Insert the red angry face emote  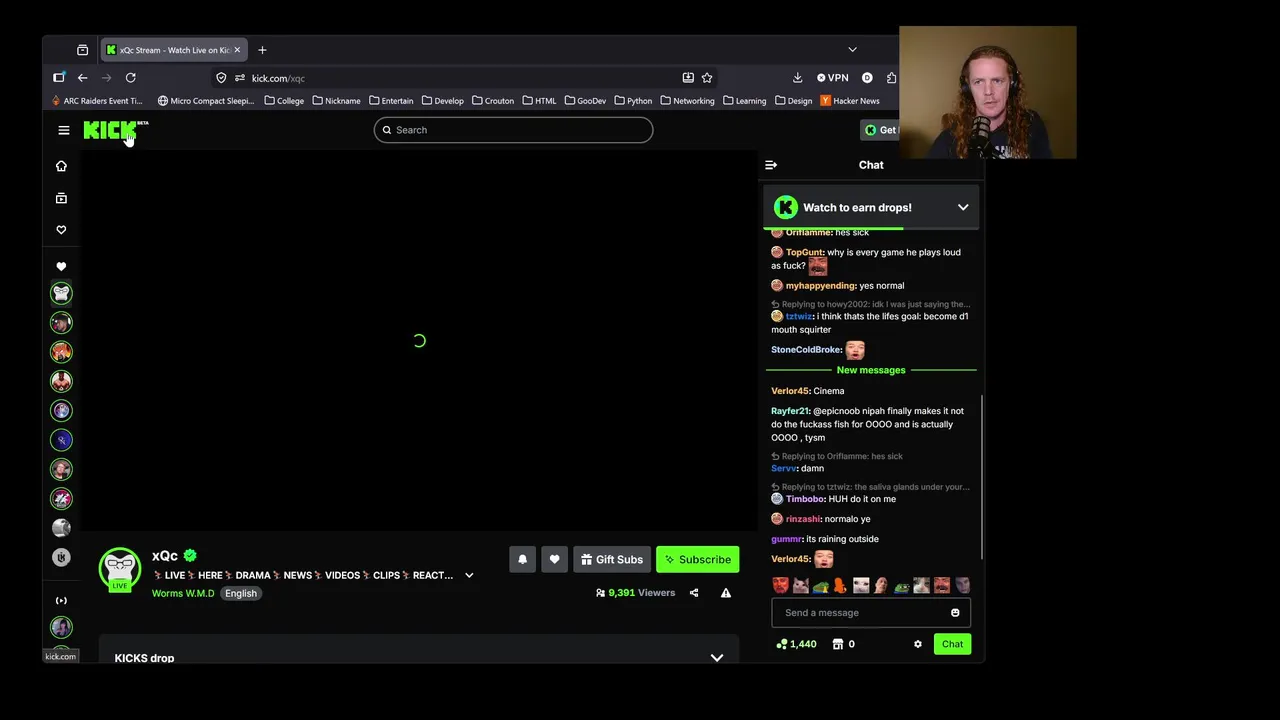780,586
